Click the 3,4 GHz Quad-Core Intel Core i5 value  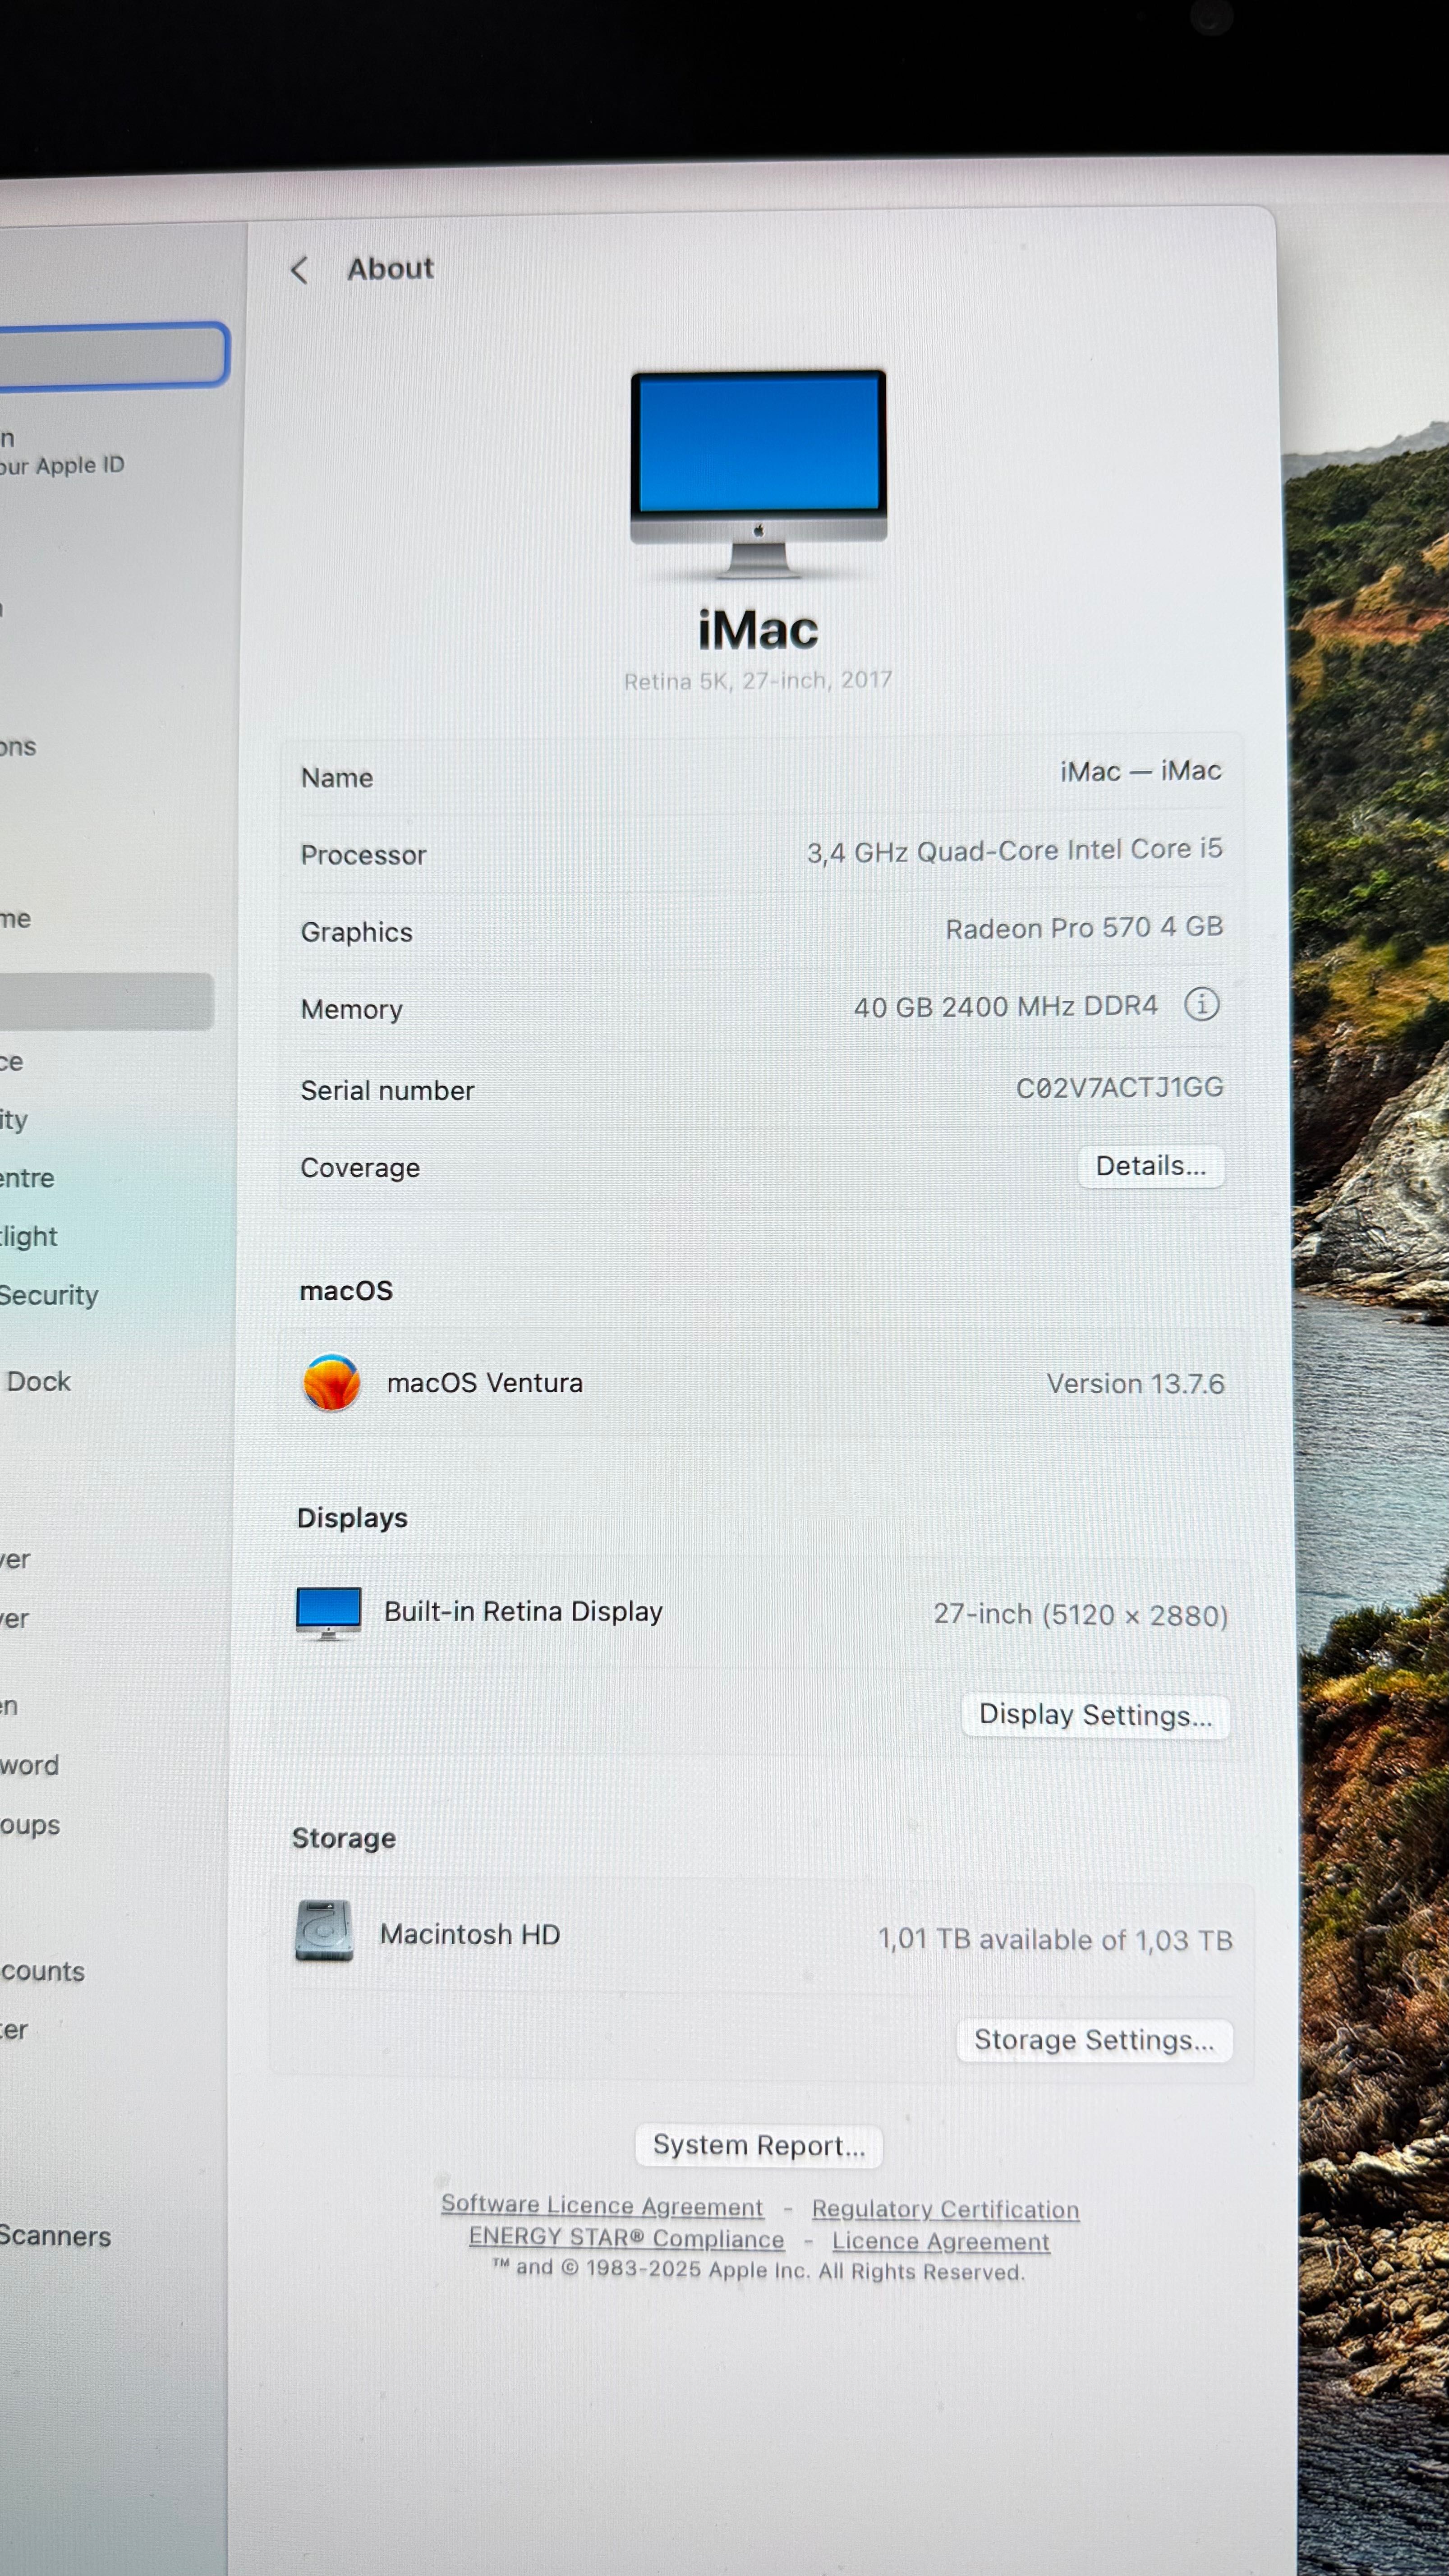[x=1015, y=851]
